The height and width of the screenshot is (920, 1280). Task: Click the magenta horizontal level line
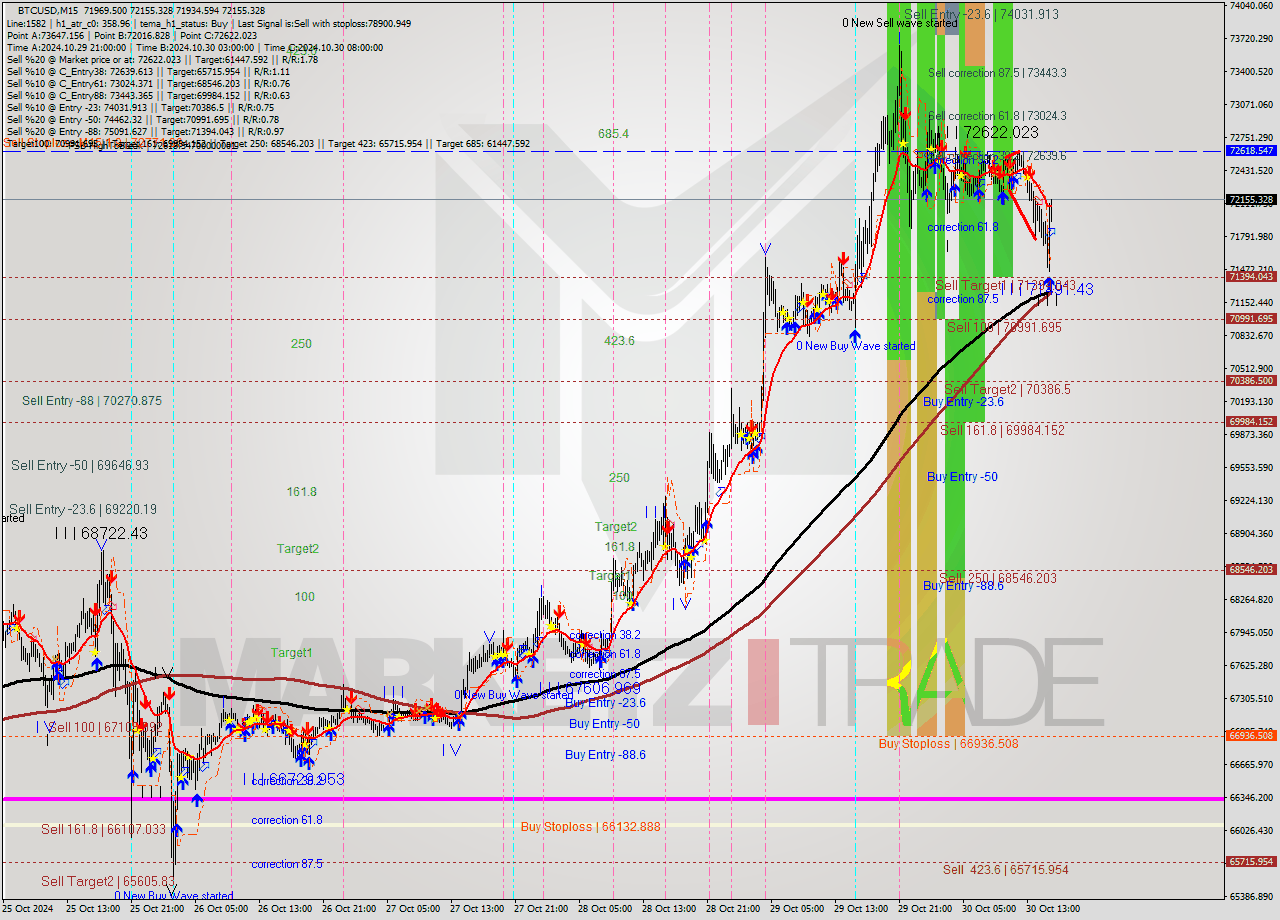[612, 798]
